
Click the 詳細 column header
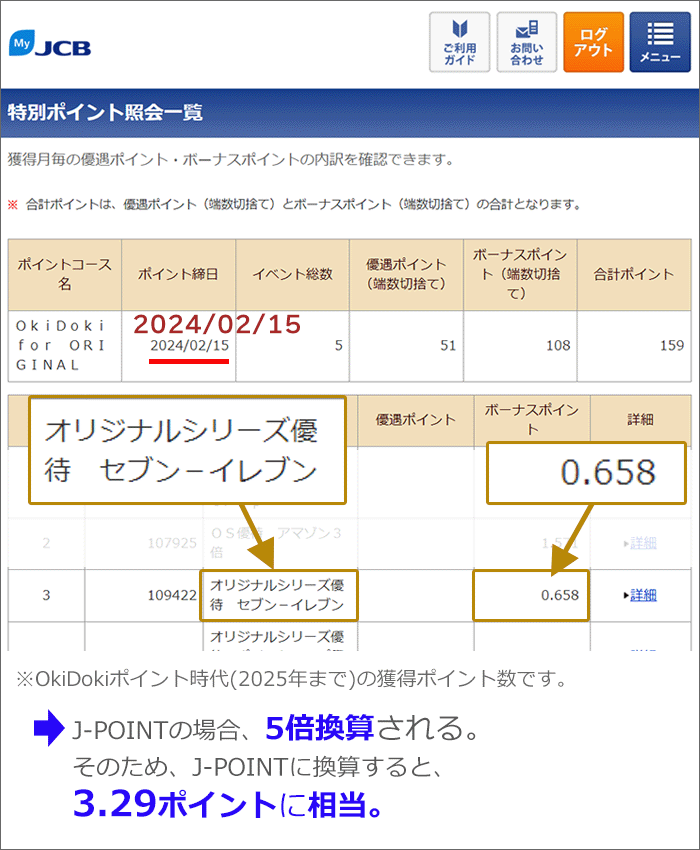(x=640, y=420)
